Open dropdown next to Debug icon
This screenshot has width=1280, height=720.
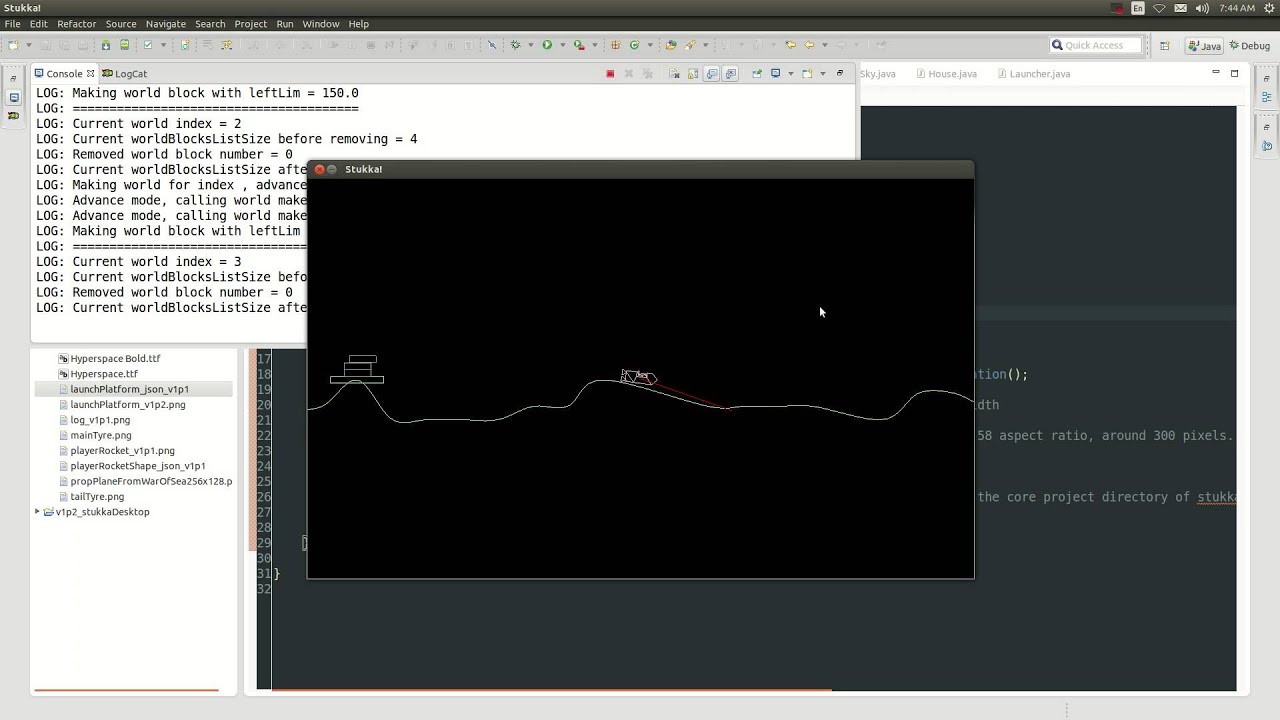(530, 45)
